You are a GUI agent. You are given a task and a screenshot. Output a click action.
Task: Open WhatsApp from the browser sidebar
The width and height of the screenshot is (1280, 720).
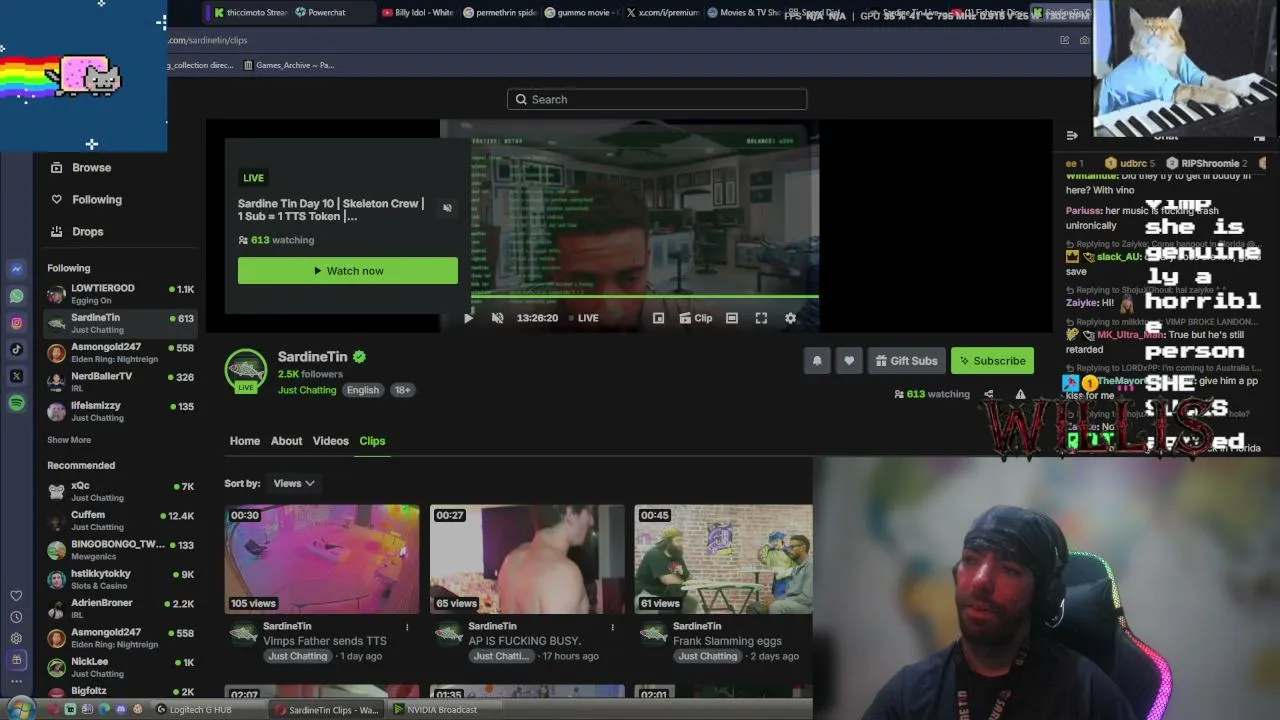click(17, 296)
